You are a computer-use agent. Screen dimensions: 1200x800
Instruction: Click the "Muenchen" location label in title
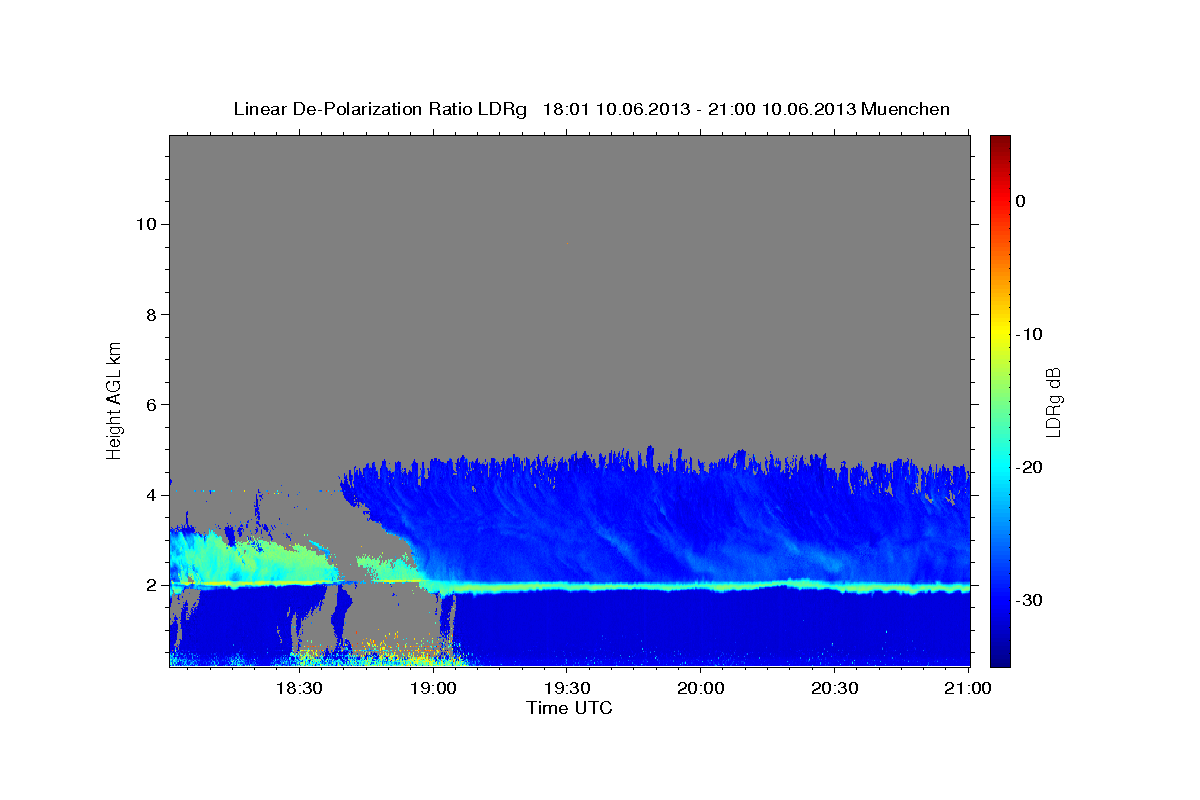[x=906, y=109]
